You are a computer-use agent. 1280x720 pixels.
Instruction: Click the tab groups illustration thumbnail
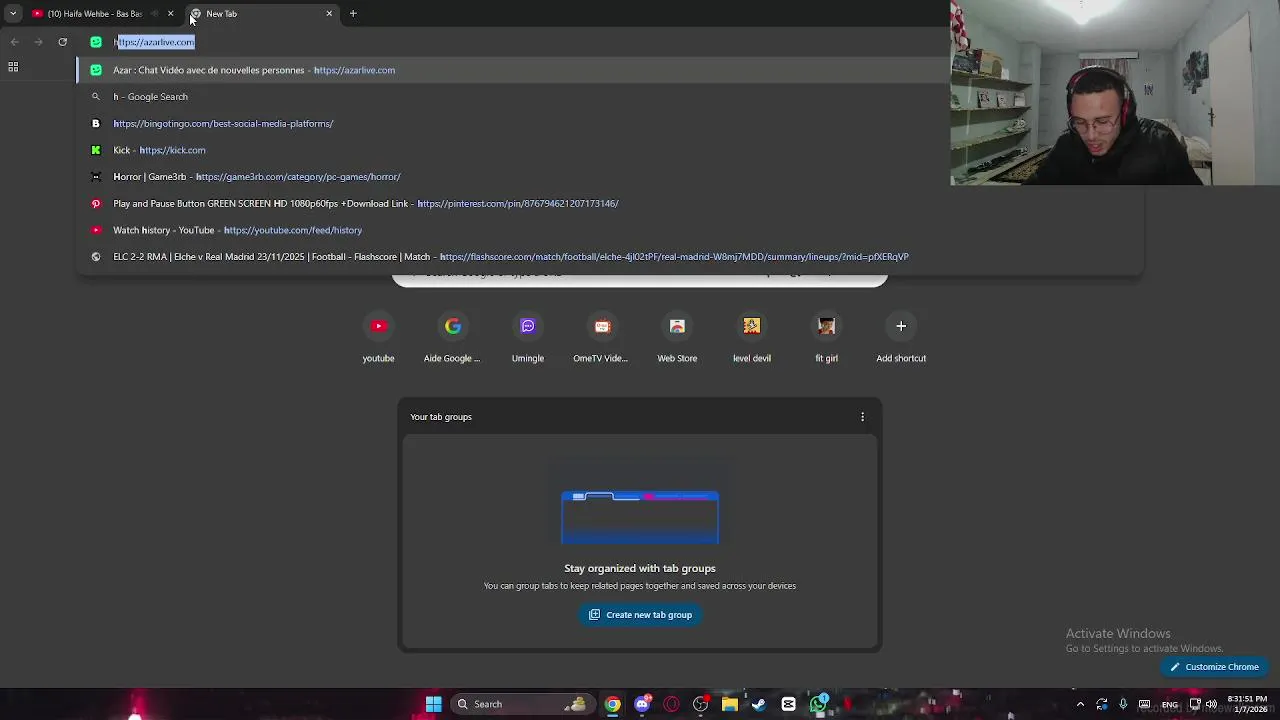pos(640,517)
